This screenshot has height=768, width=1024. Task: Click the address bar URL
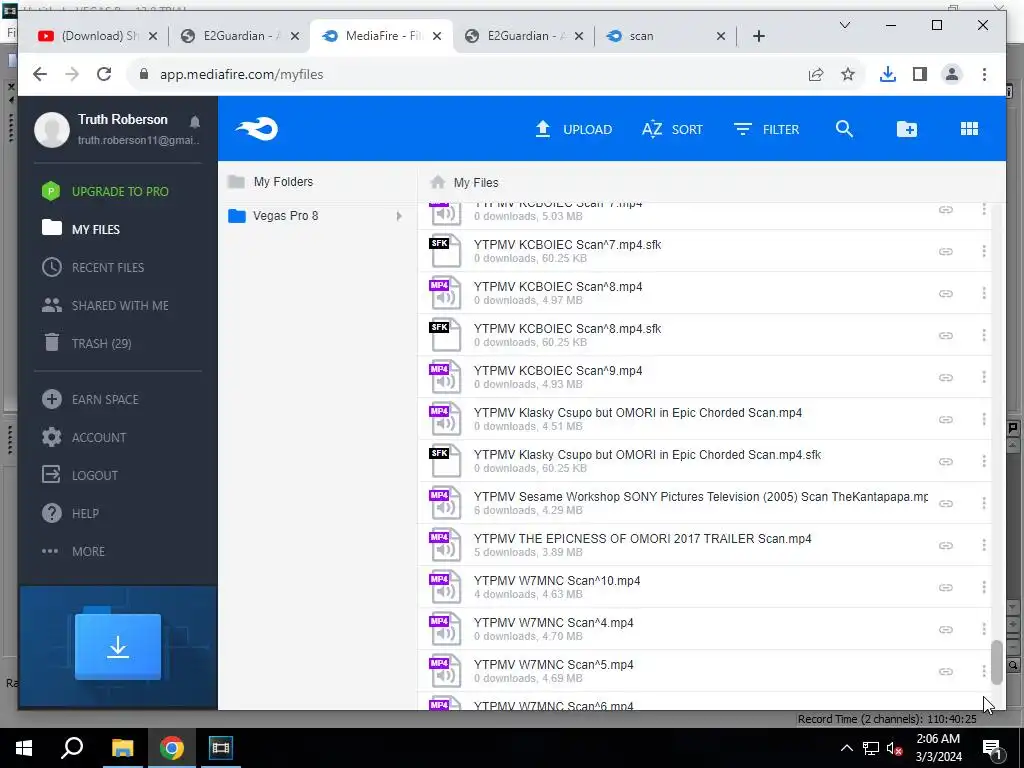pos(242,74)
